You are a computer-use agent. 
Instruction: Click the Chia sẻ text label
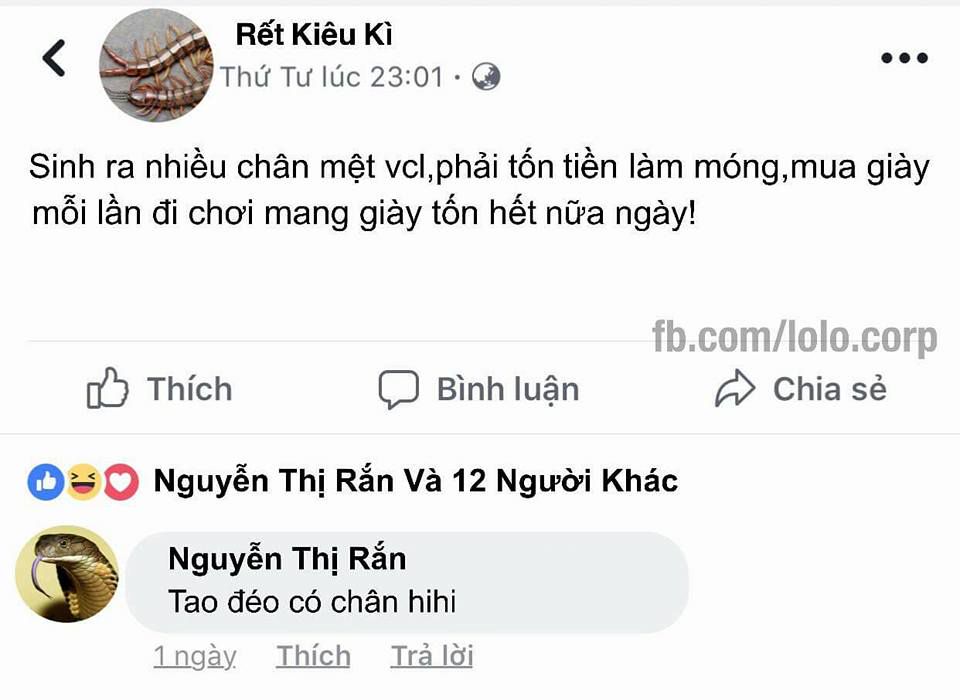pos(830,390)
